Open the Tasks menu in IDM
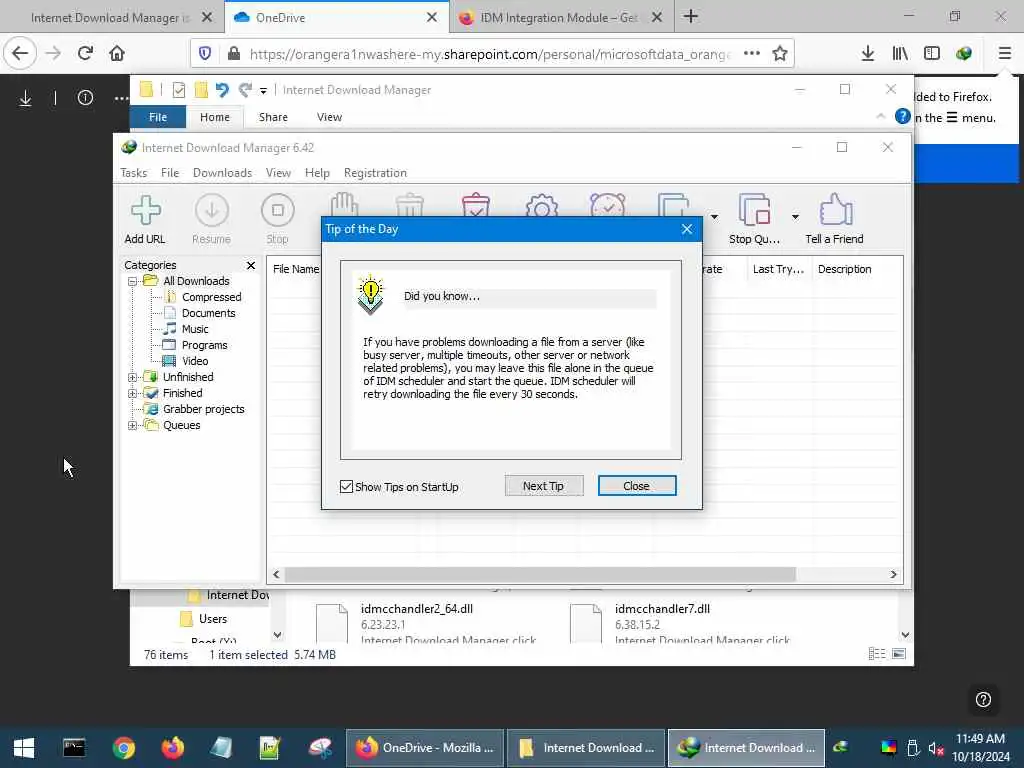 coord(134,173)
